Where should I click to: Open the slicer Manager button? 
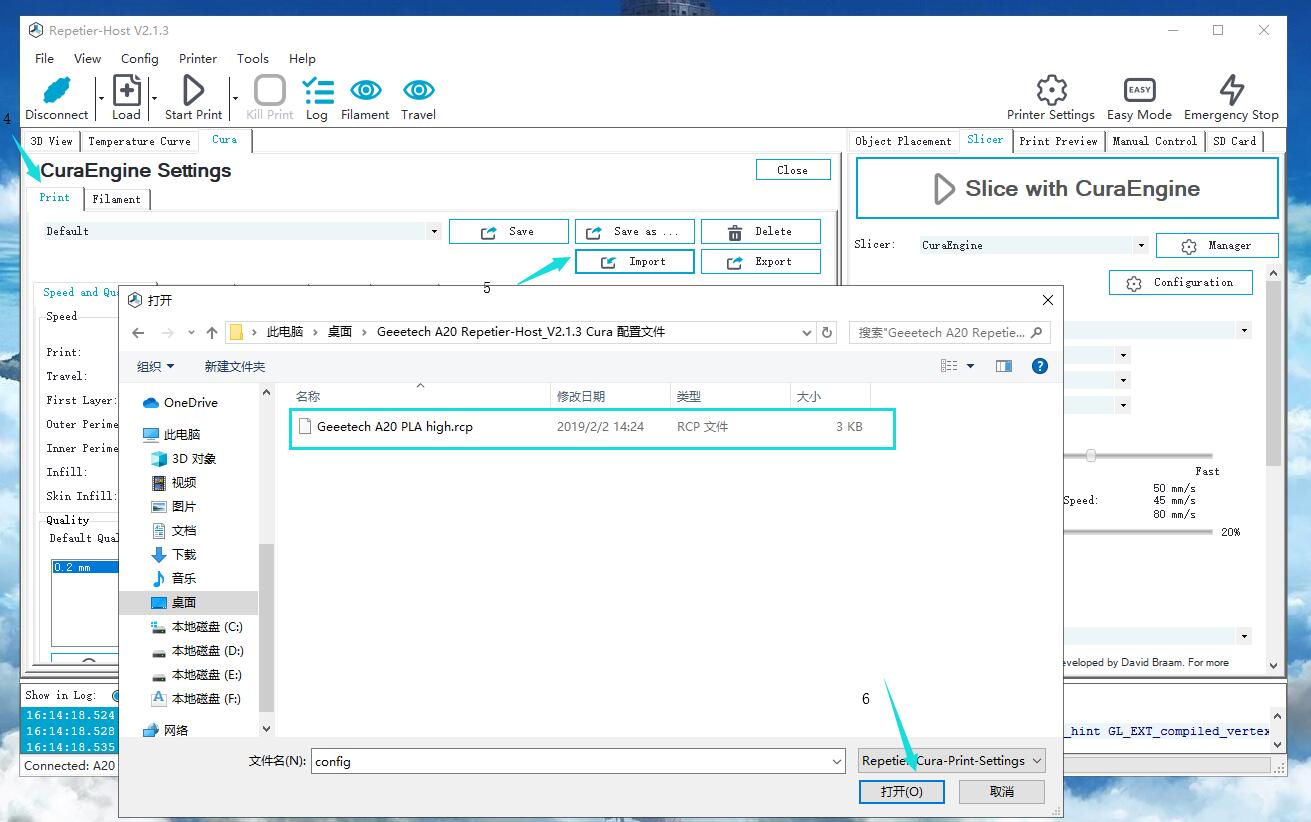click(1217, 245)
